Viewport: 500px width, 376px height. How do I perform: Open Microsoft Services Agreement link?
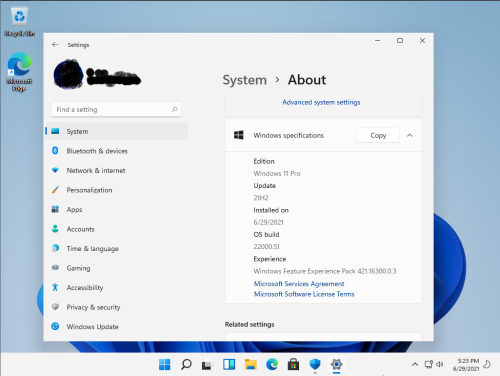(299, 284)
